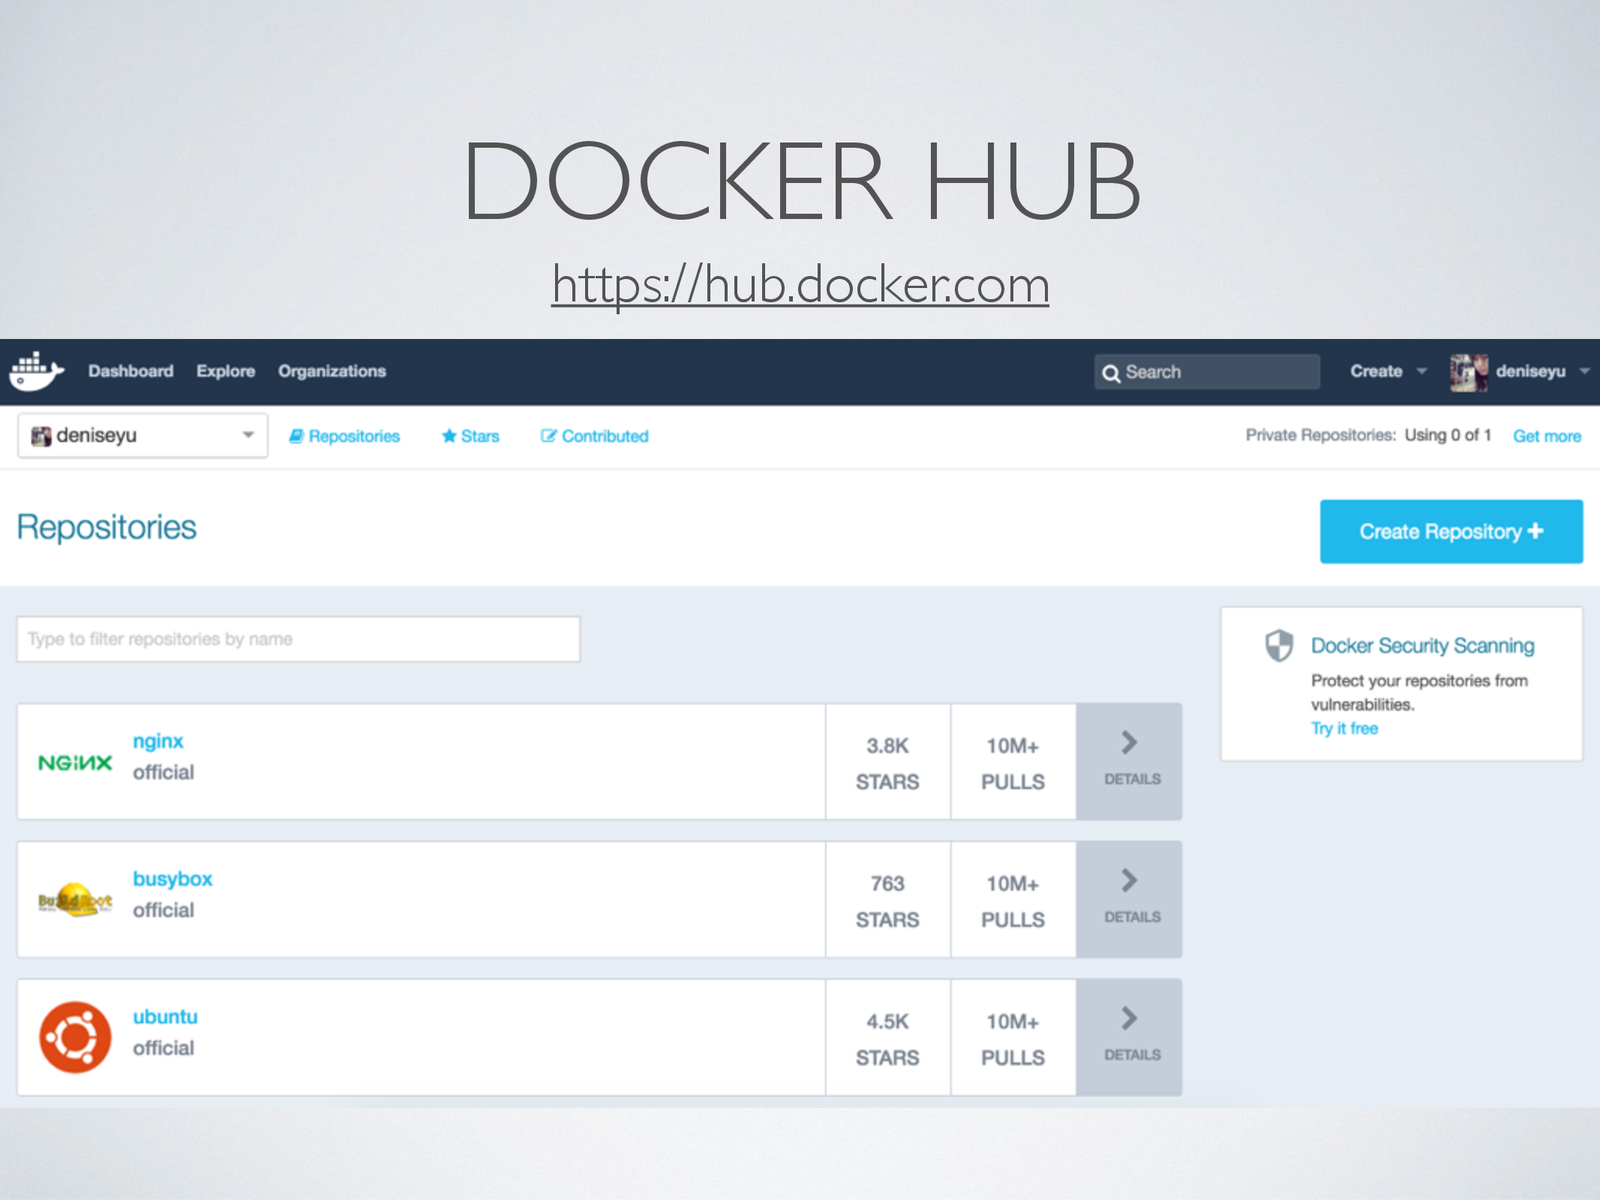Focus the filter repositories by name field

pyautogui.click(x=298, y=639)
